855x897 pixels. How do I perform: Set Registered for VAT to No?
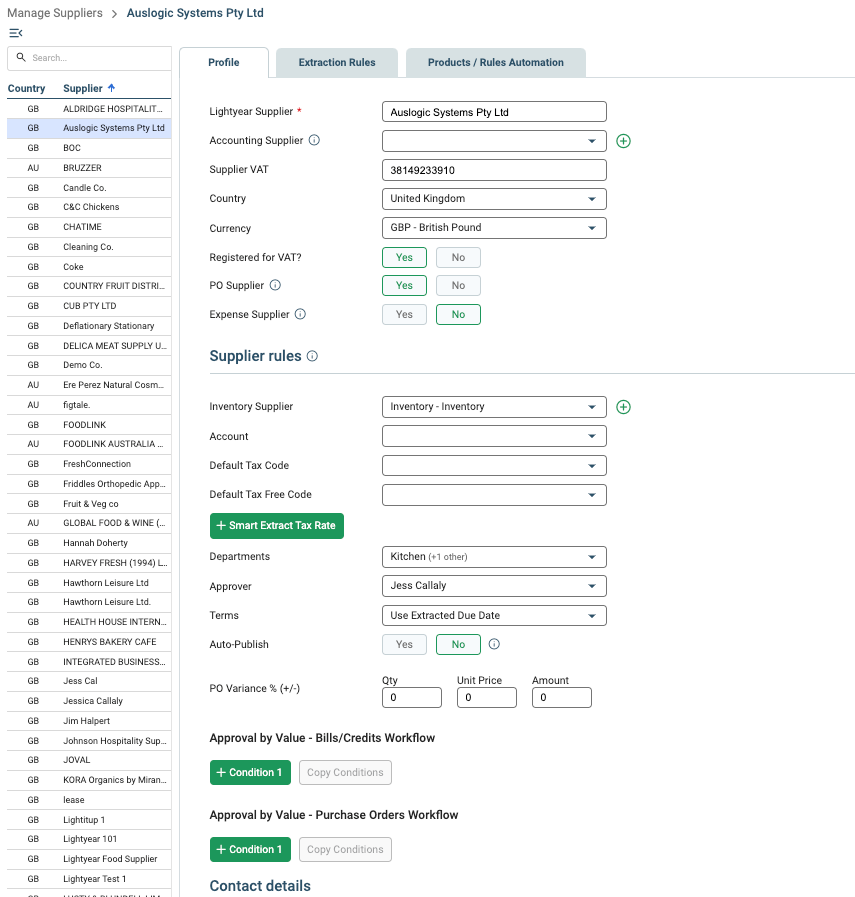click(x=458, y=257)
